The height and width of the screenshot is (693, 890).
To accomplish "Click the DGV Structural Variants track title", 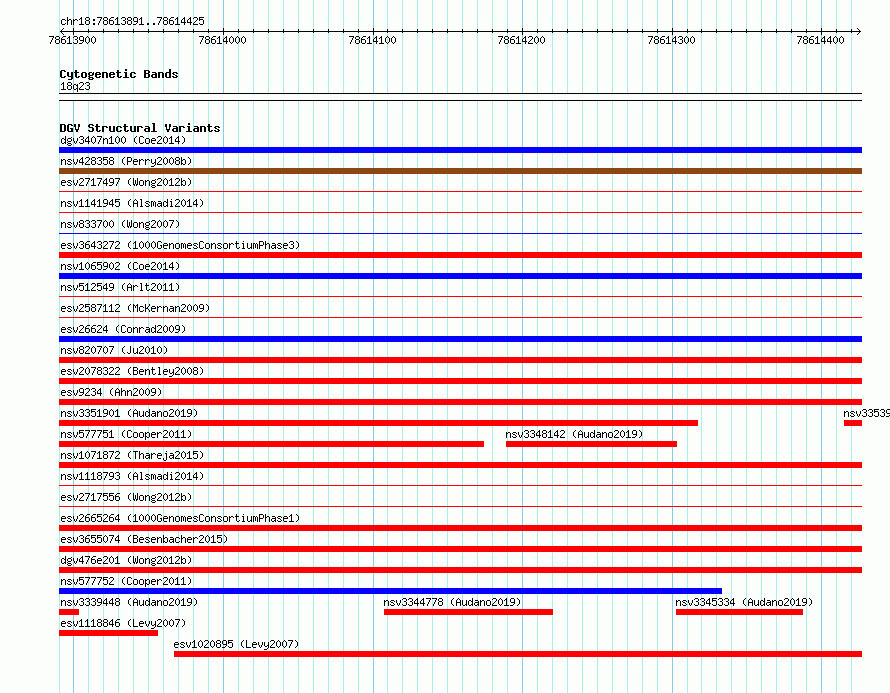I will tap(140, 128).
